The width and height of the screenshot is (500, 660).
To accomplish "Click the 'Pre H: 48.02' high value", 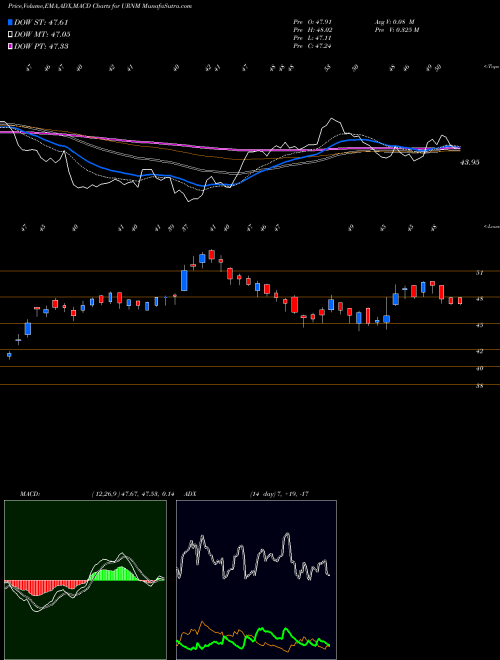I will (312, 30).
